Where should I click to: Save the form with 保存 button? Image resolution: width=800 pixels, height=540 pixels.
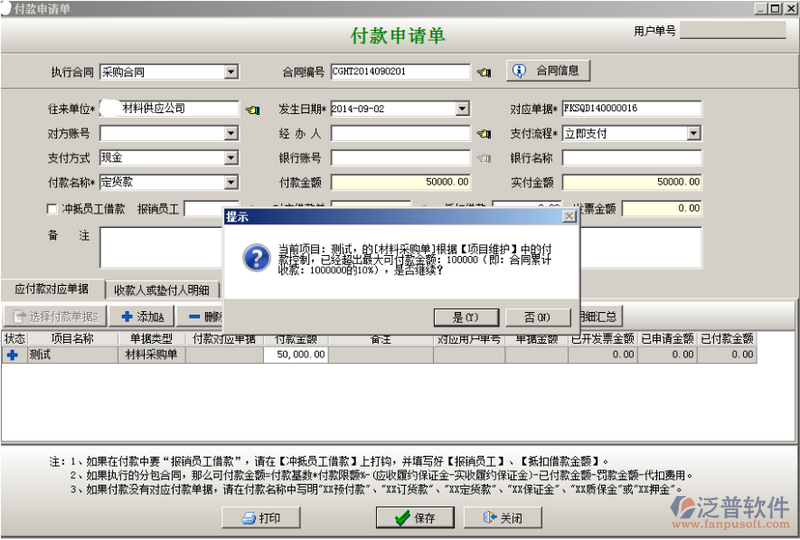click(x=415, y=518)
